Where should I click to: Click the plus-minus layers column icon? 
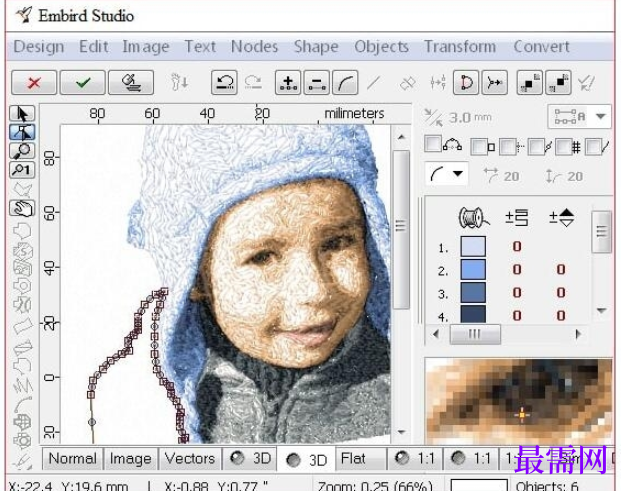[x=517, y=218]
